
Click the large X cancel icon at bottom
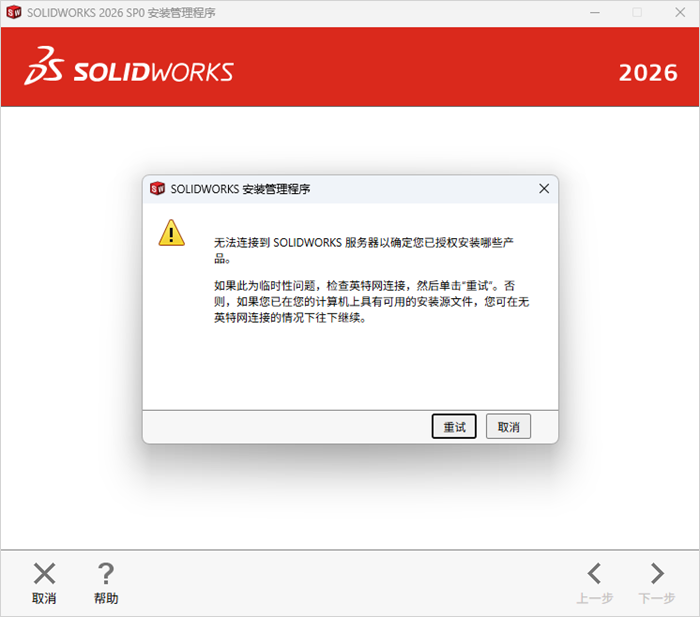click(x=44, y=573)
